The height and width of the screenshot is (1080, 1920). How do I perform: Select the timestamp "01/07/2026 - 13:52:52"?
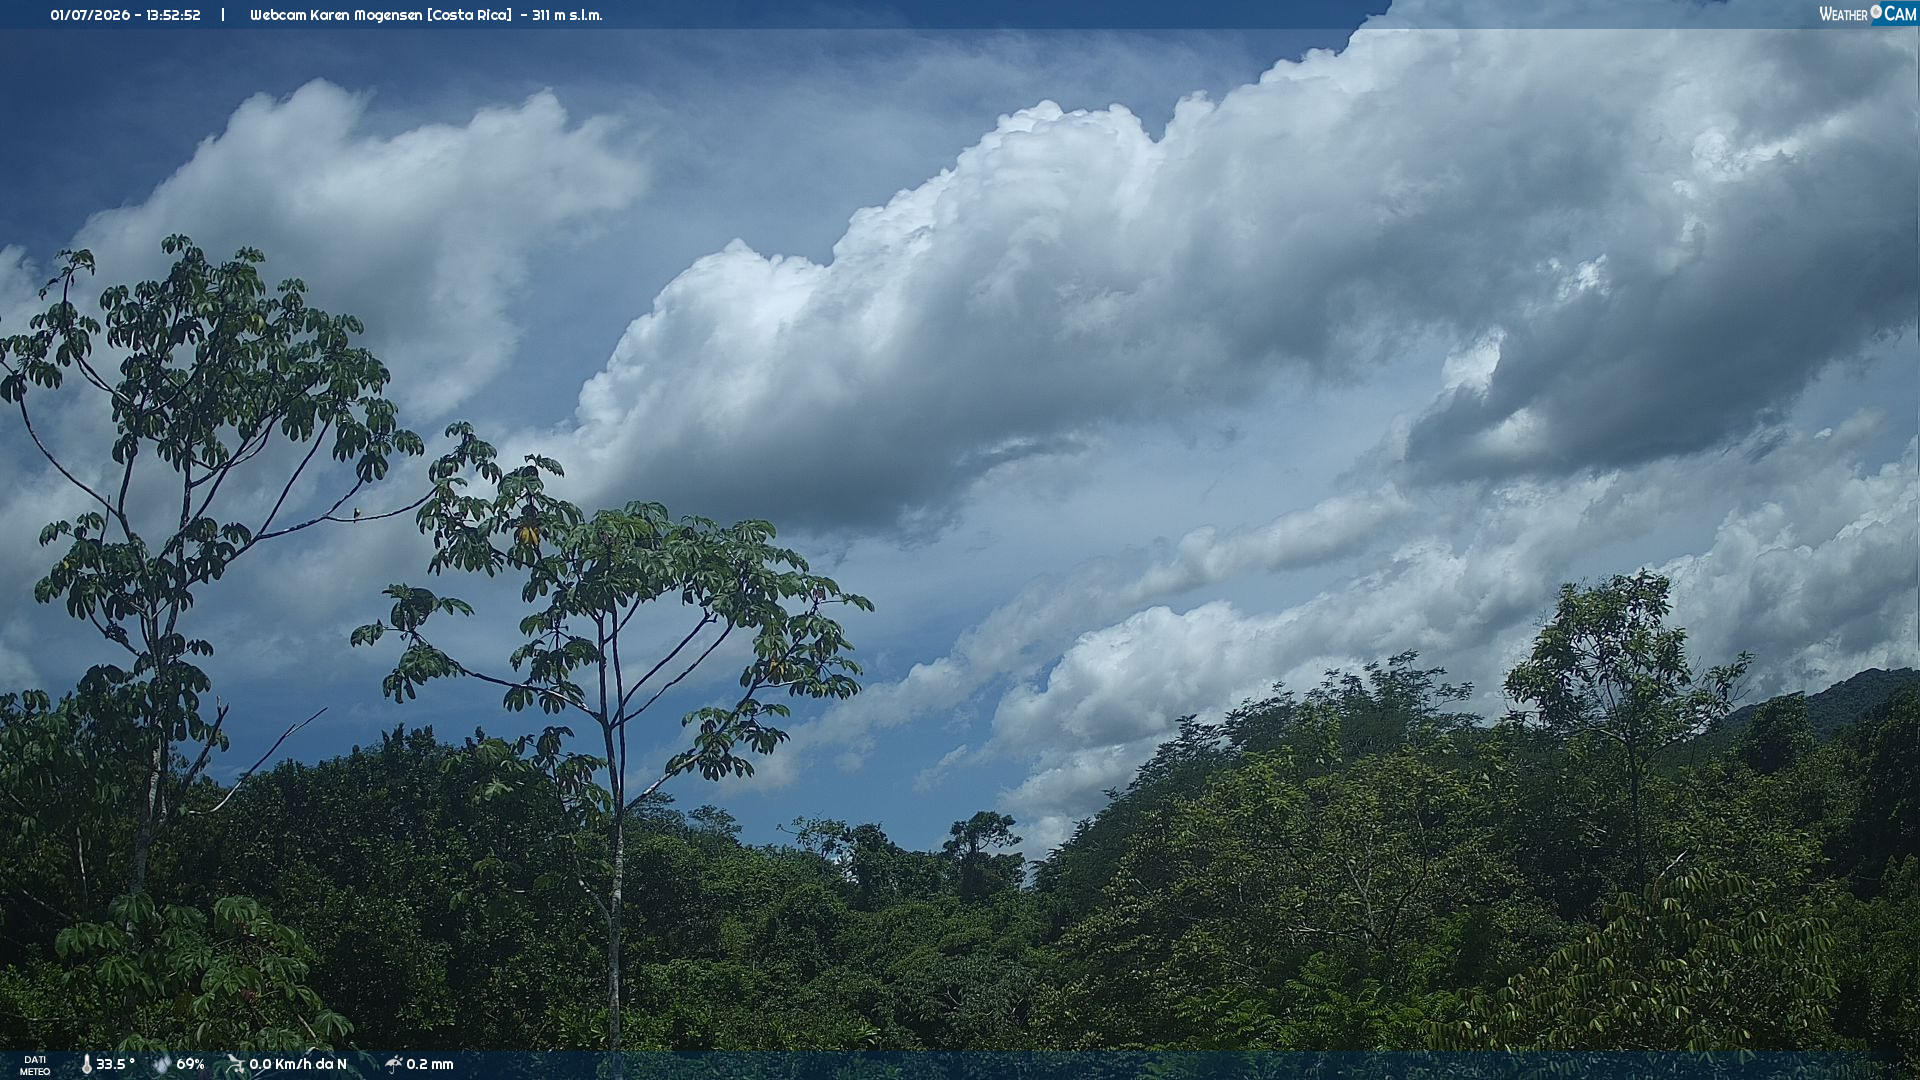coord(125,15)
